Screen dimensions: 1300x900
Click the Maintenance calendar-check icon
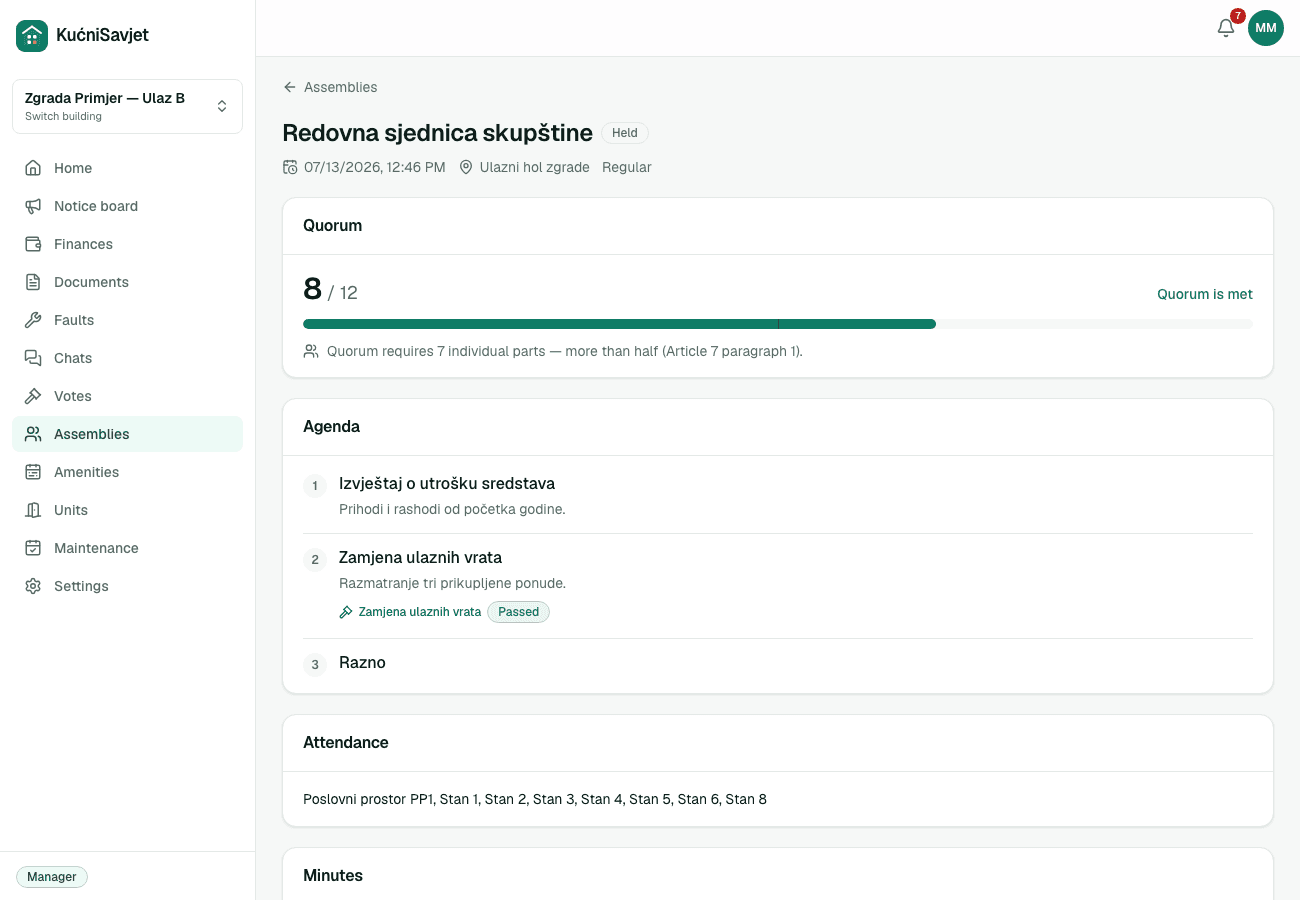coord(33,548)
